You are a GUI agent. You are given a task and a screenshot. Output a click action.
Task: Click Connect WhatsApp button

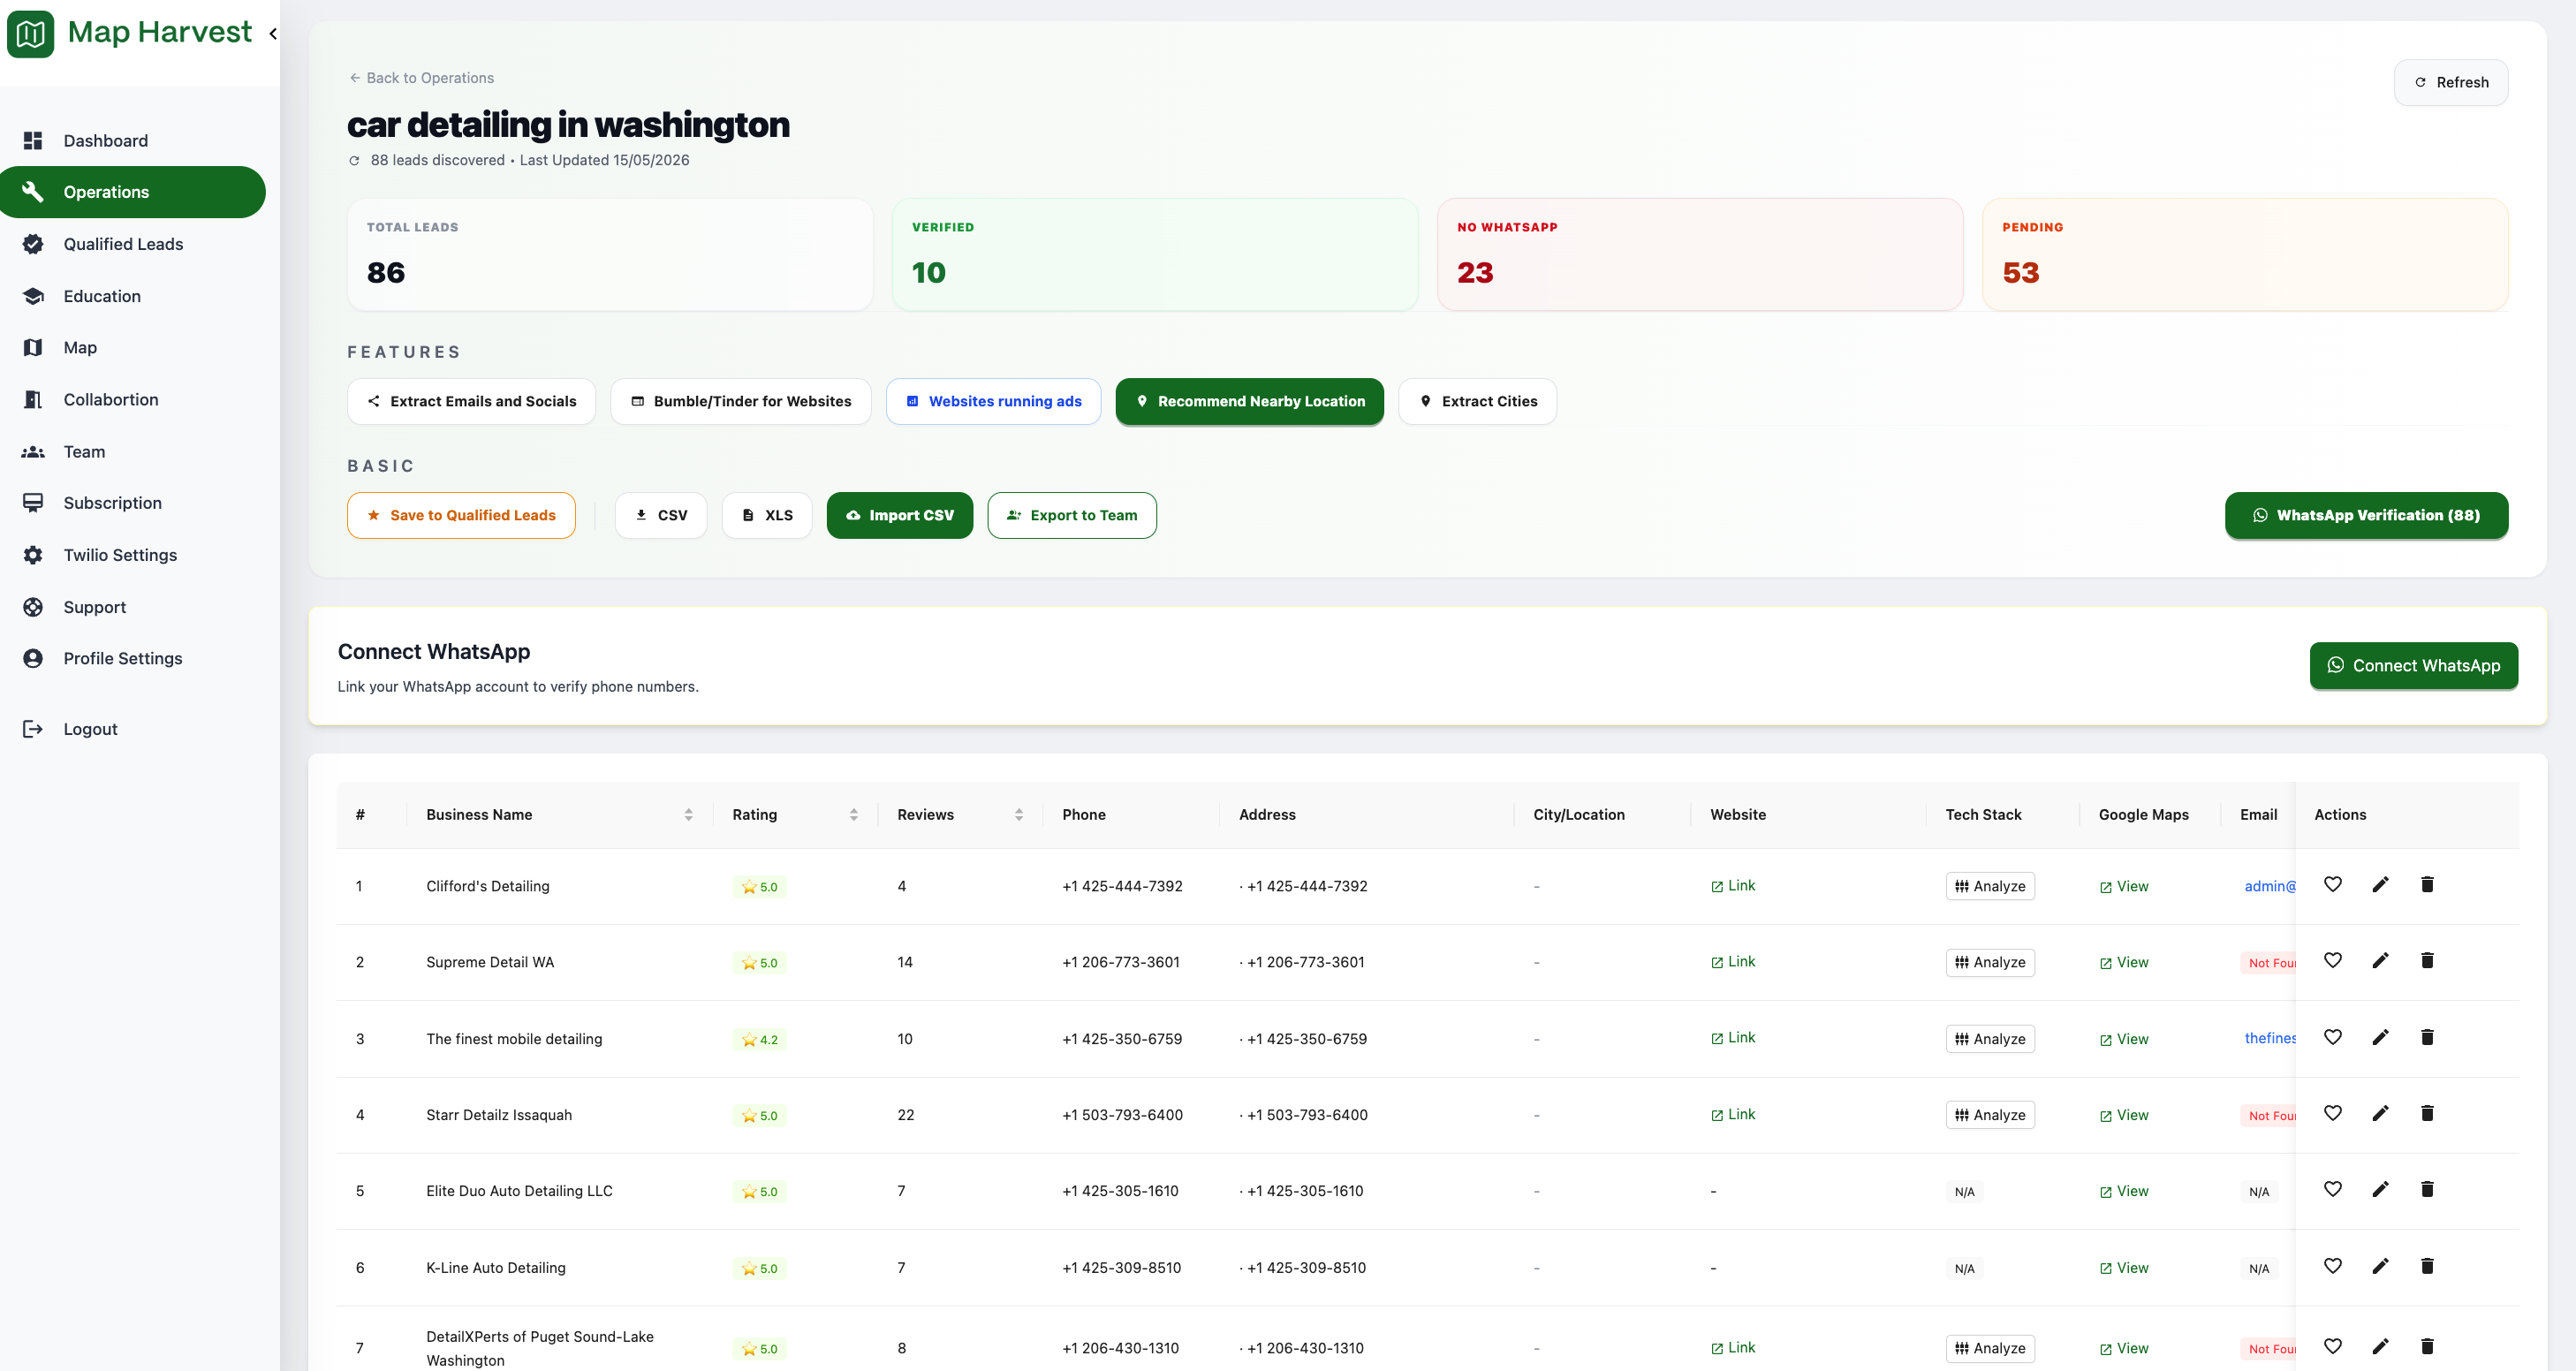(2413, 665)
